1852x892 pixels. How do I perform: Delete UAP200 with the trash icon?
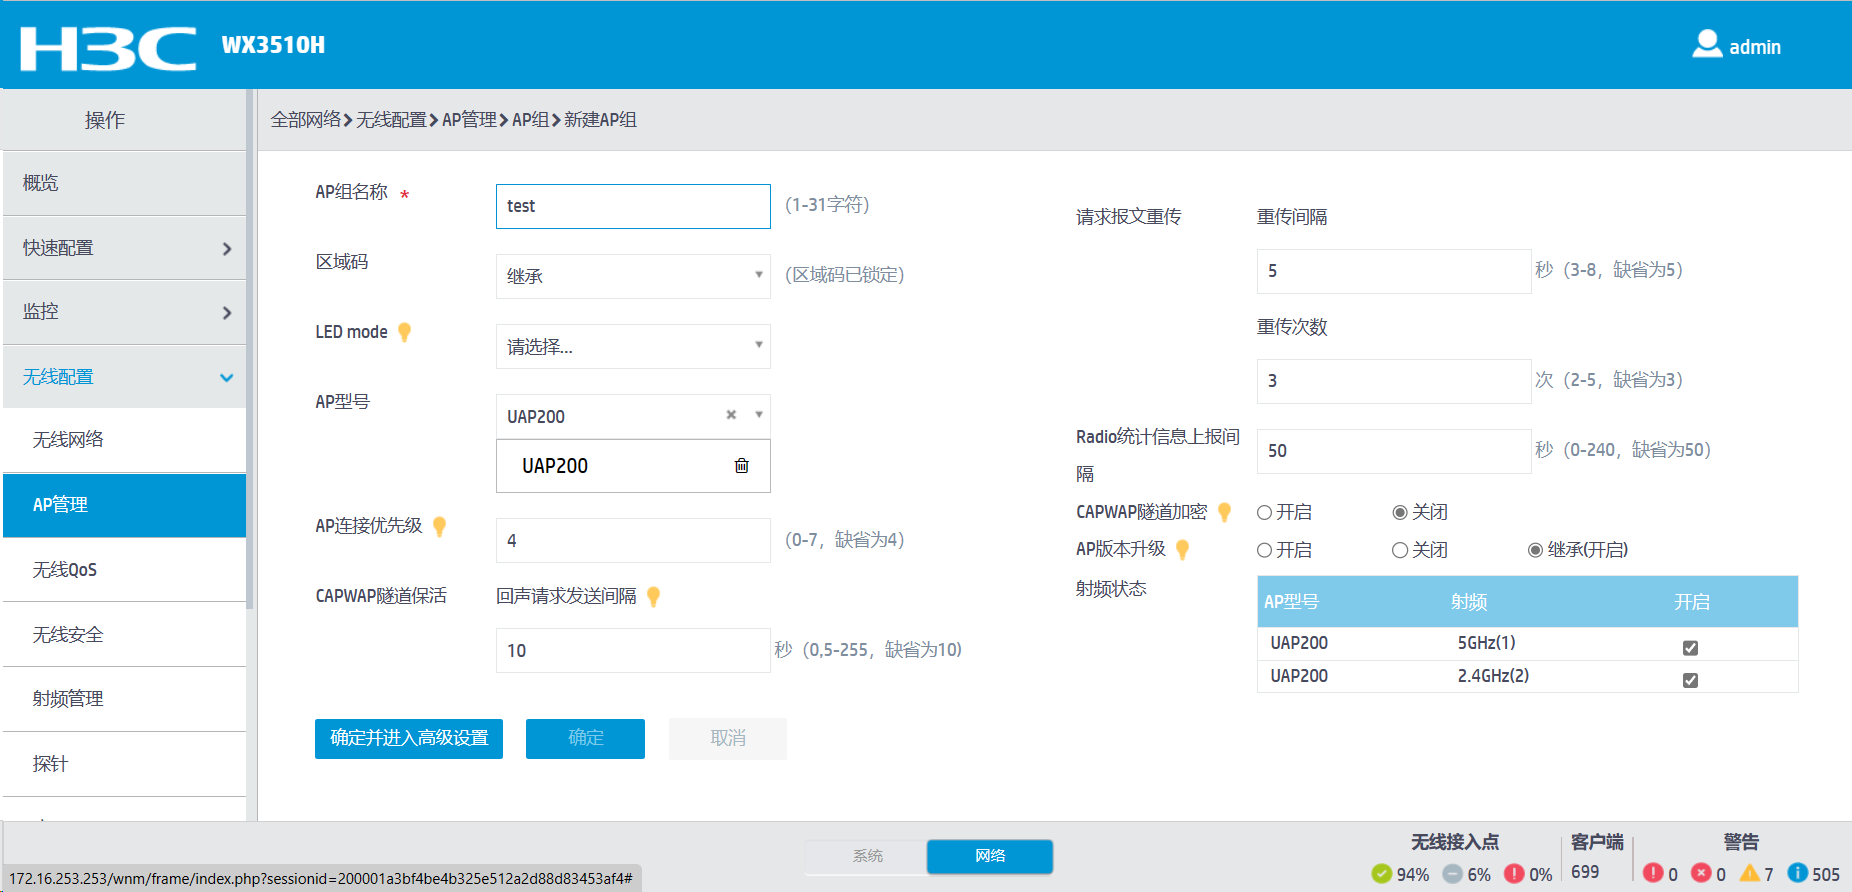coord(742,465)
